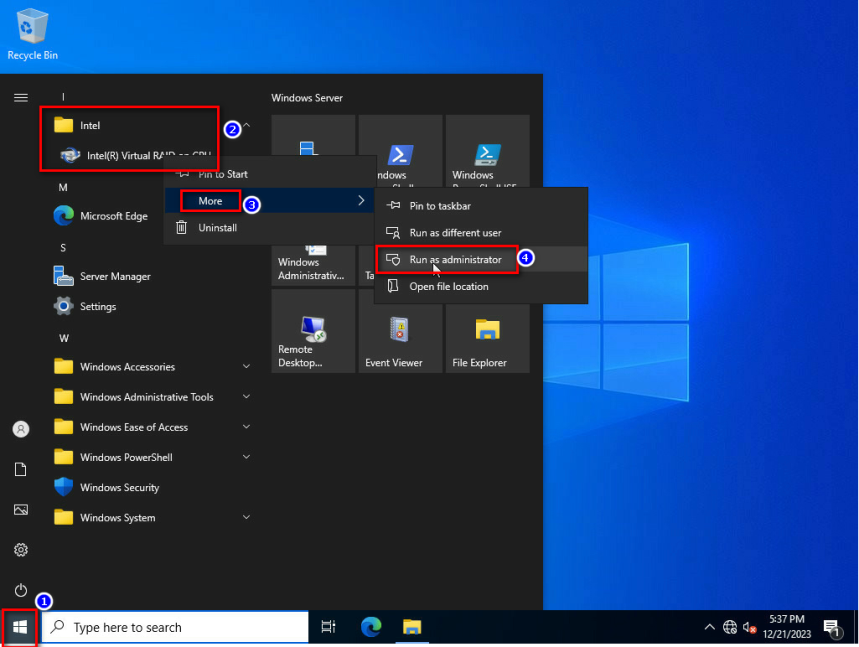
Task: Launch Microsoft Edge from the taskbar
Action: pos(371,627)
